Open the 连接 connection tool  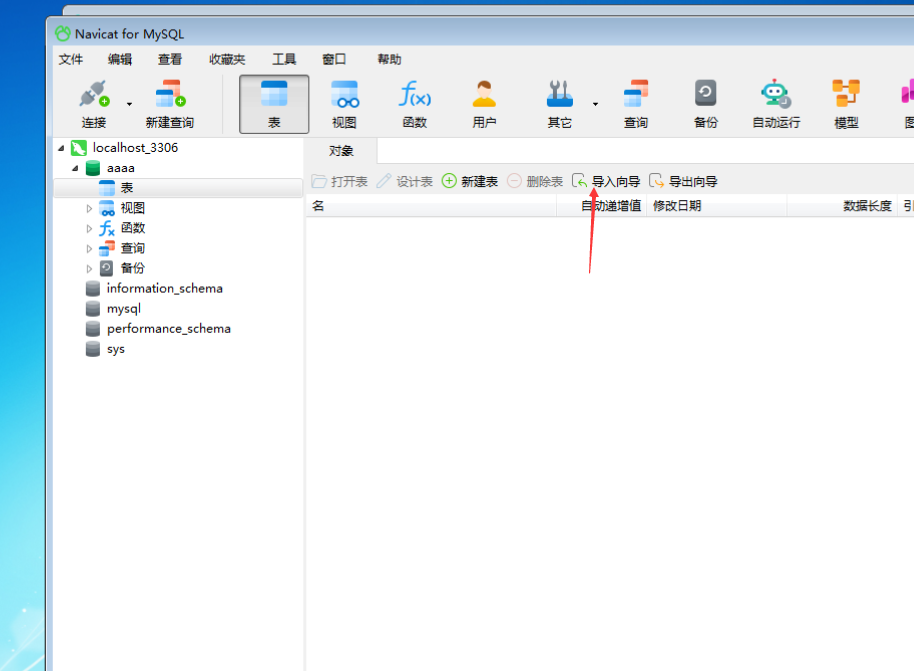click(x=94, y=104)
